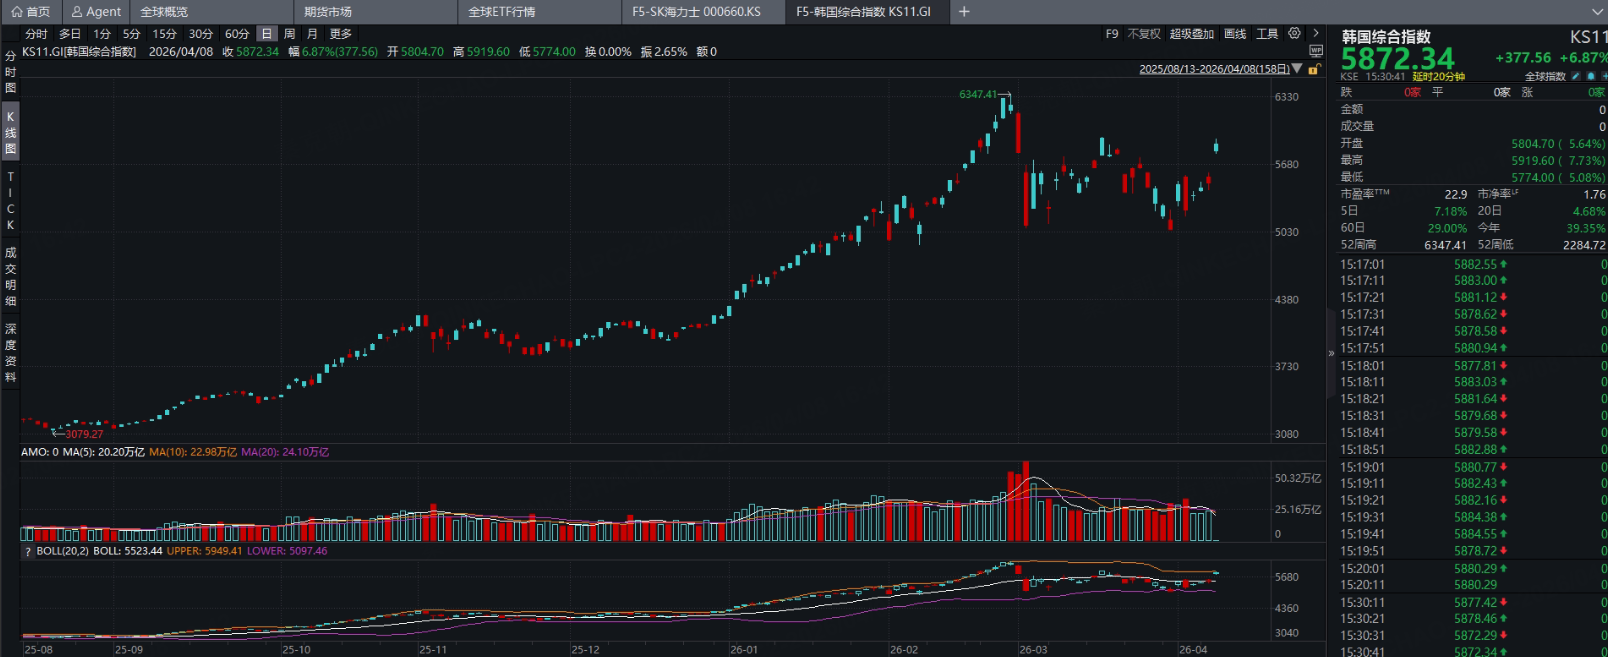Select the 多日 chart period

point(70,34)
